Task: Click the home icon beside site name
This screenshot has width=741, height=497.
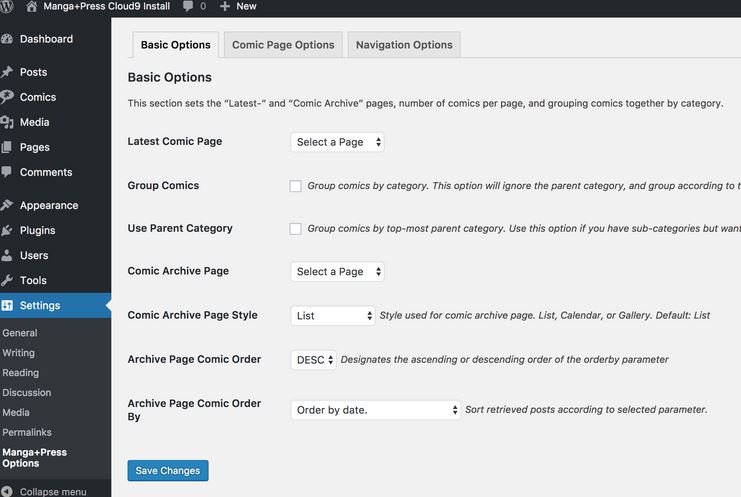Action: [x=32, y=6]
